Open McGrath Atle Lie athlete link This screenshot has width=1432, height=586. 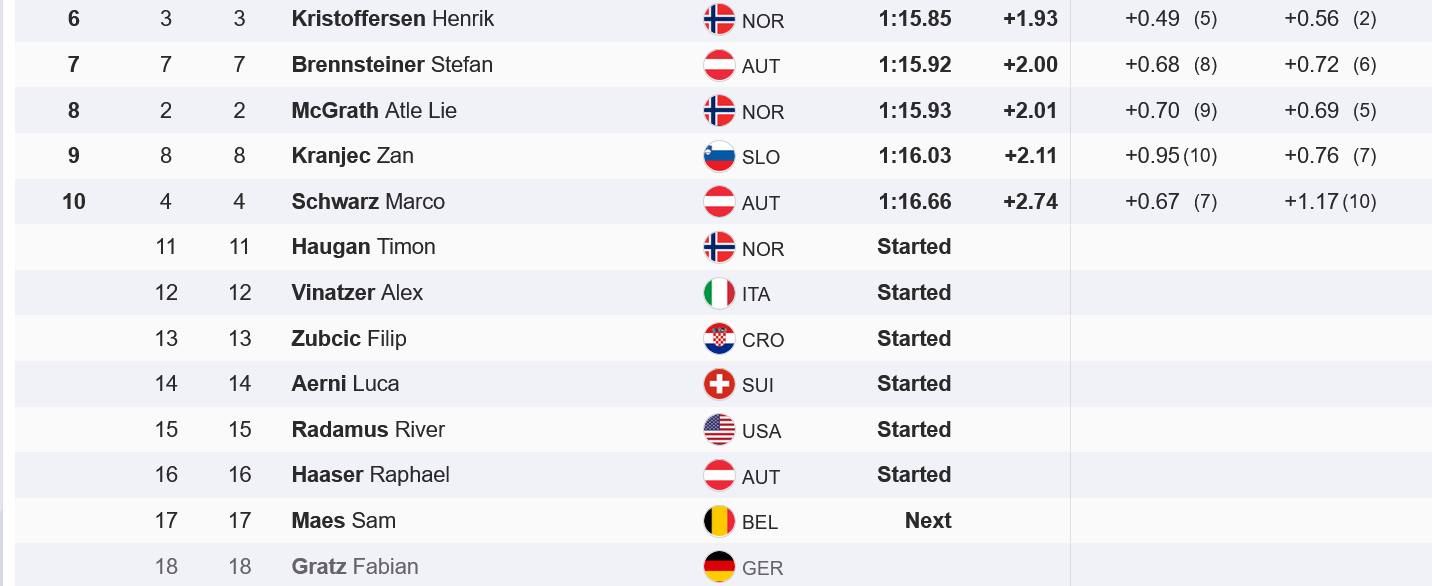tap(374, 110)
